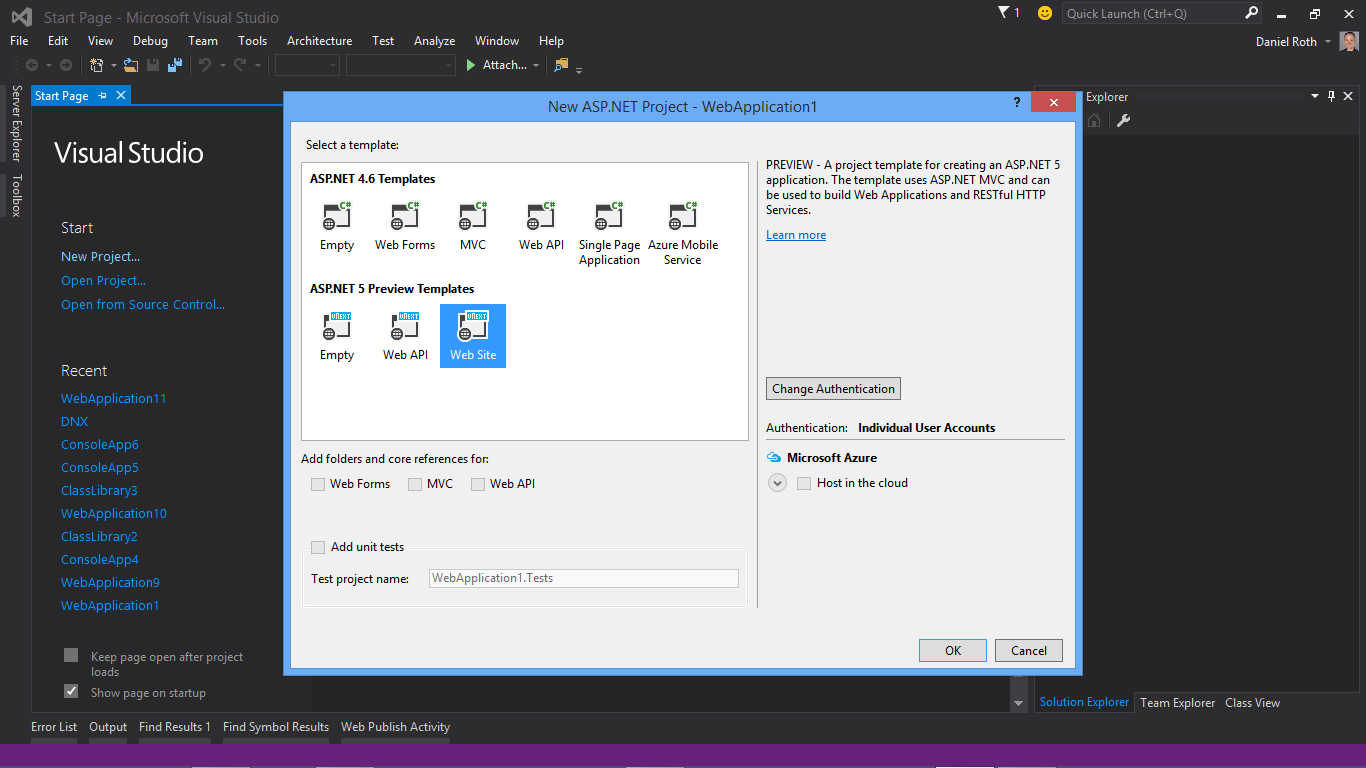Check the MVC folder references checkbox
Image resolution: width=1366 pixels, height=768 pixels.
(415, 484)
